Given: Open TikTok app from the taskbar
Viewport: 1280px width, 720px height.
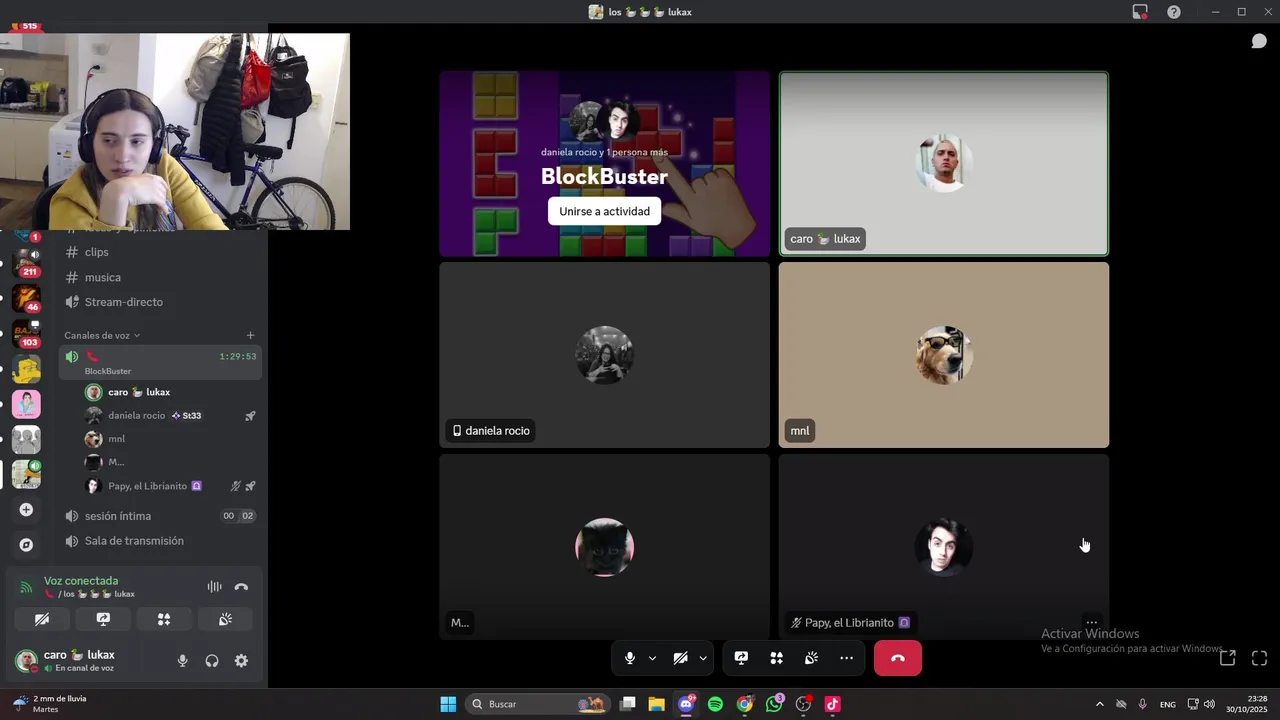Looking at the screenshot, I should coord(832,704).
